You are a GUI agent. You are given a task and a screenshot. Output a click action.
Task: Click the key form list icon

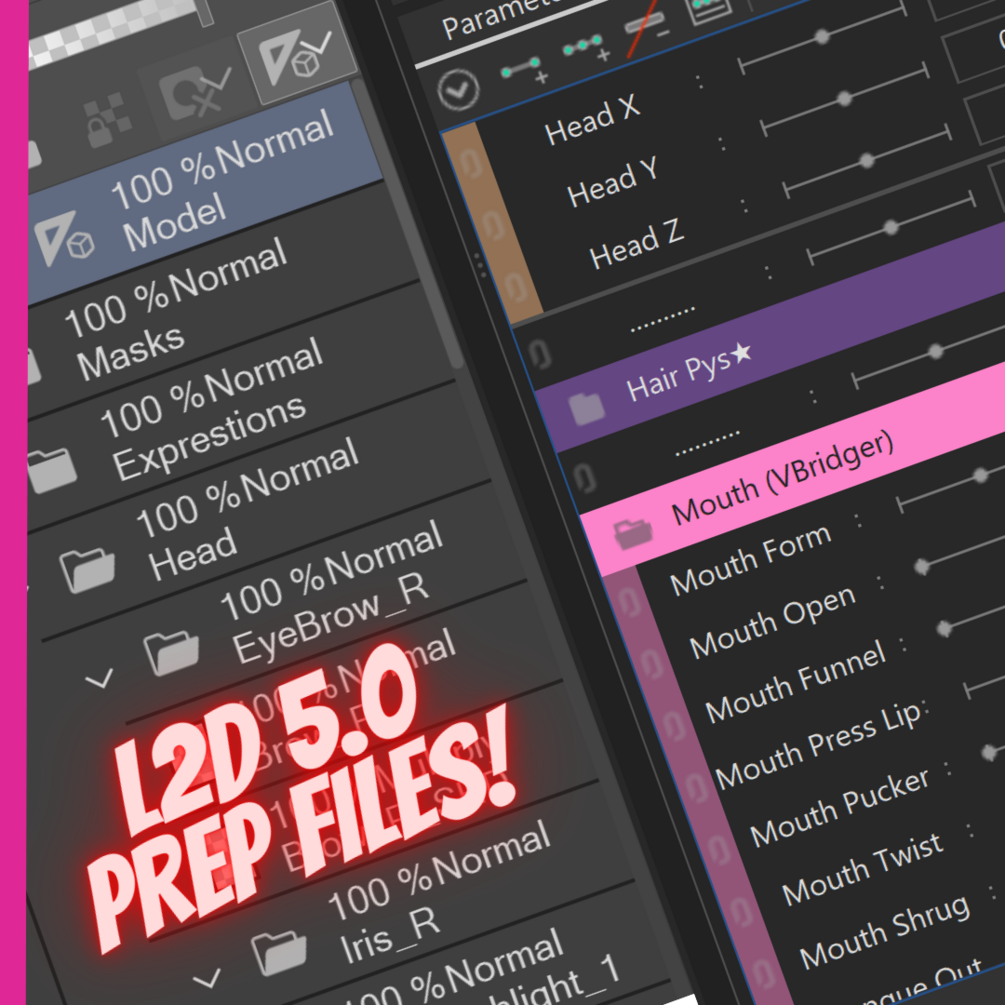(708, 9)
